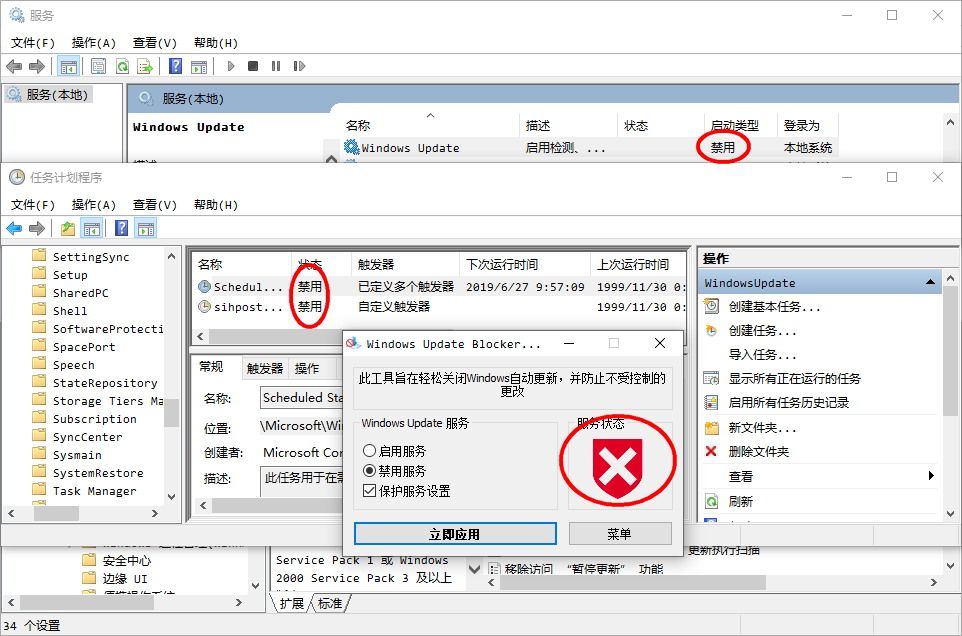The image size is (962, 636).
Task: Click Help icon in Services toolbar
Action: click(175, 66)
